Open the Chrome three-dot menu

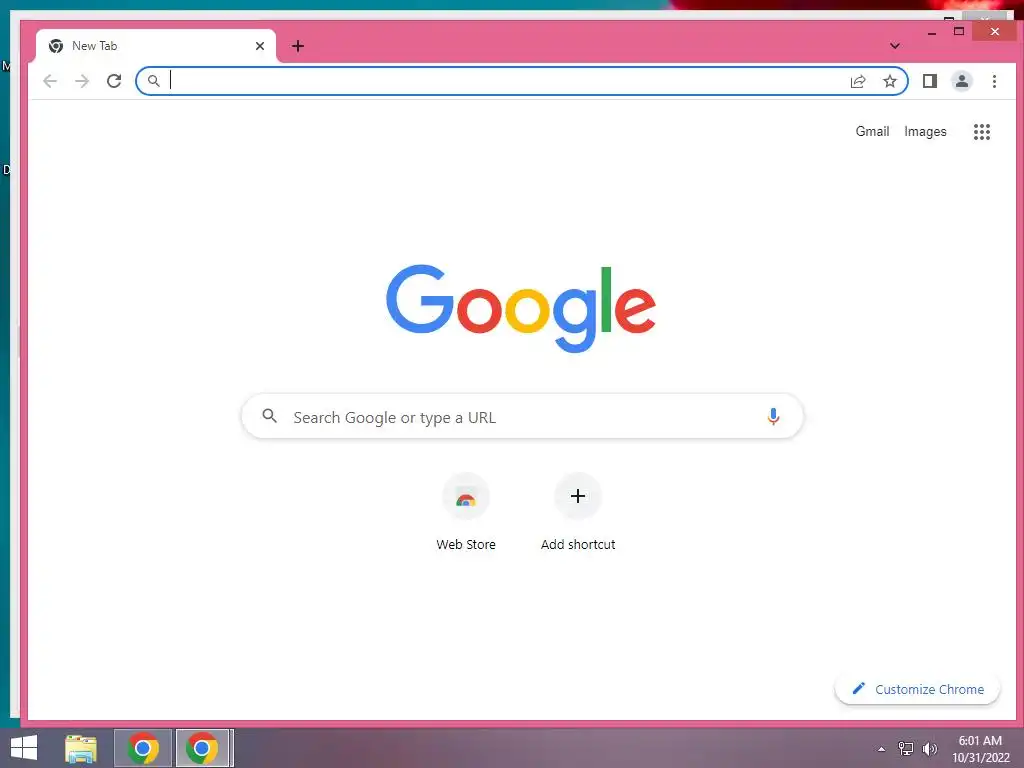coord(994,81)
